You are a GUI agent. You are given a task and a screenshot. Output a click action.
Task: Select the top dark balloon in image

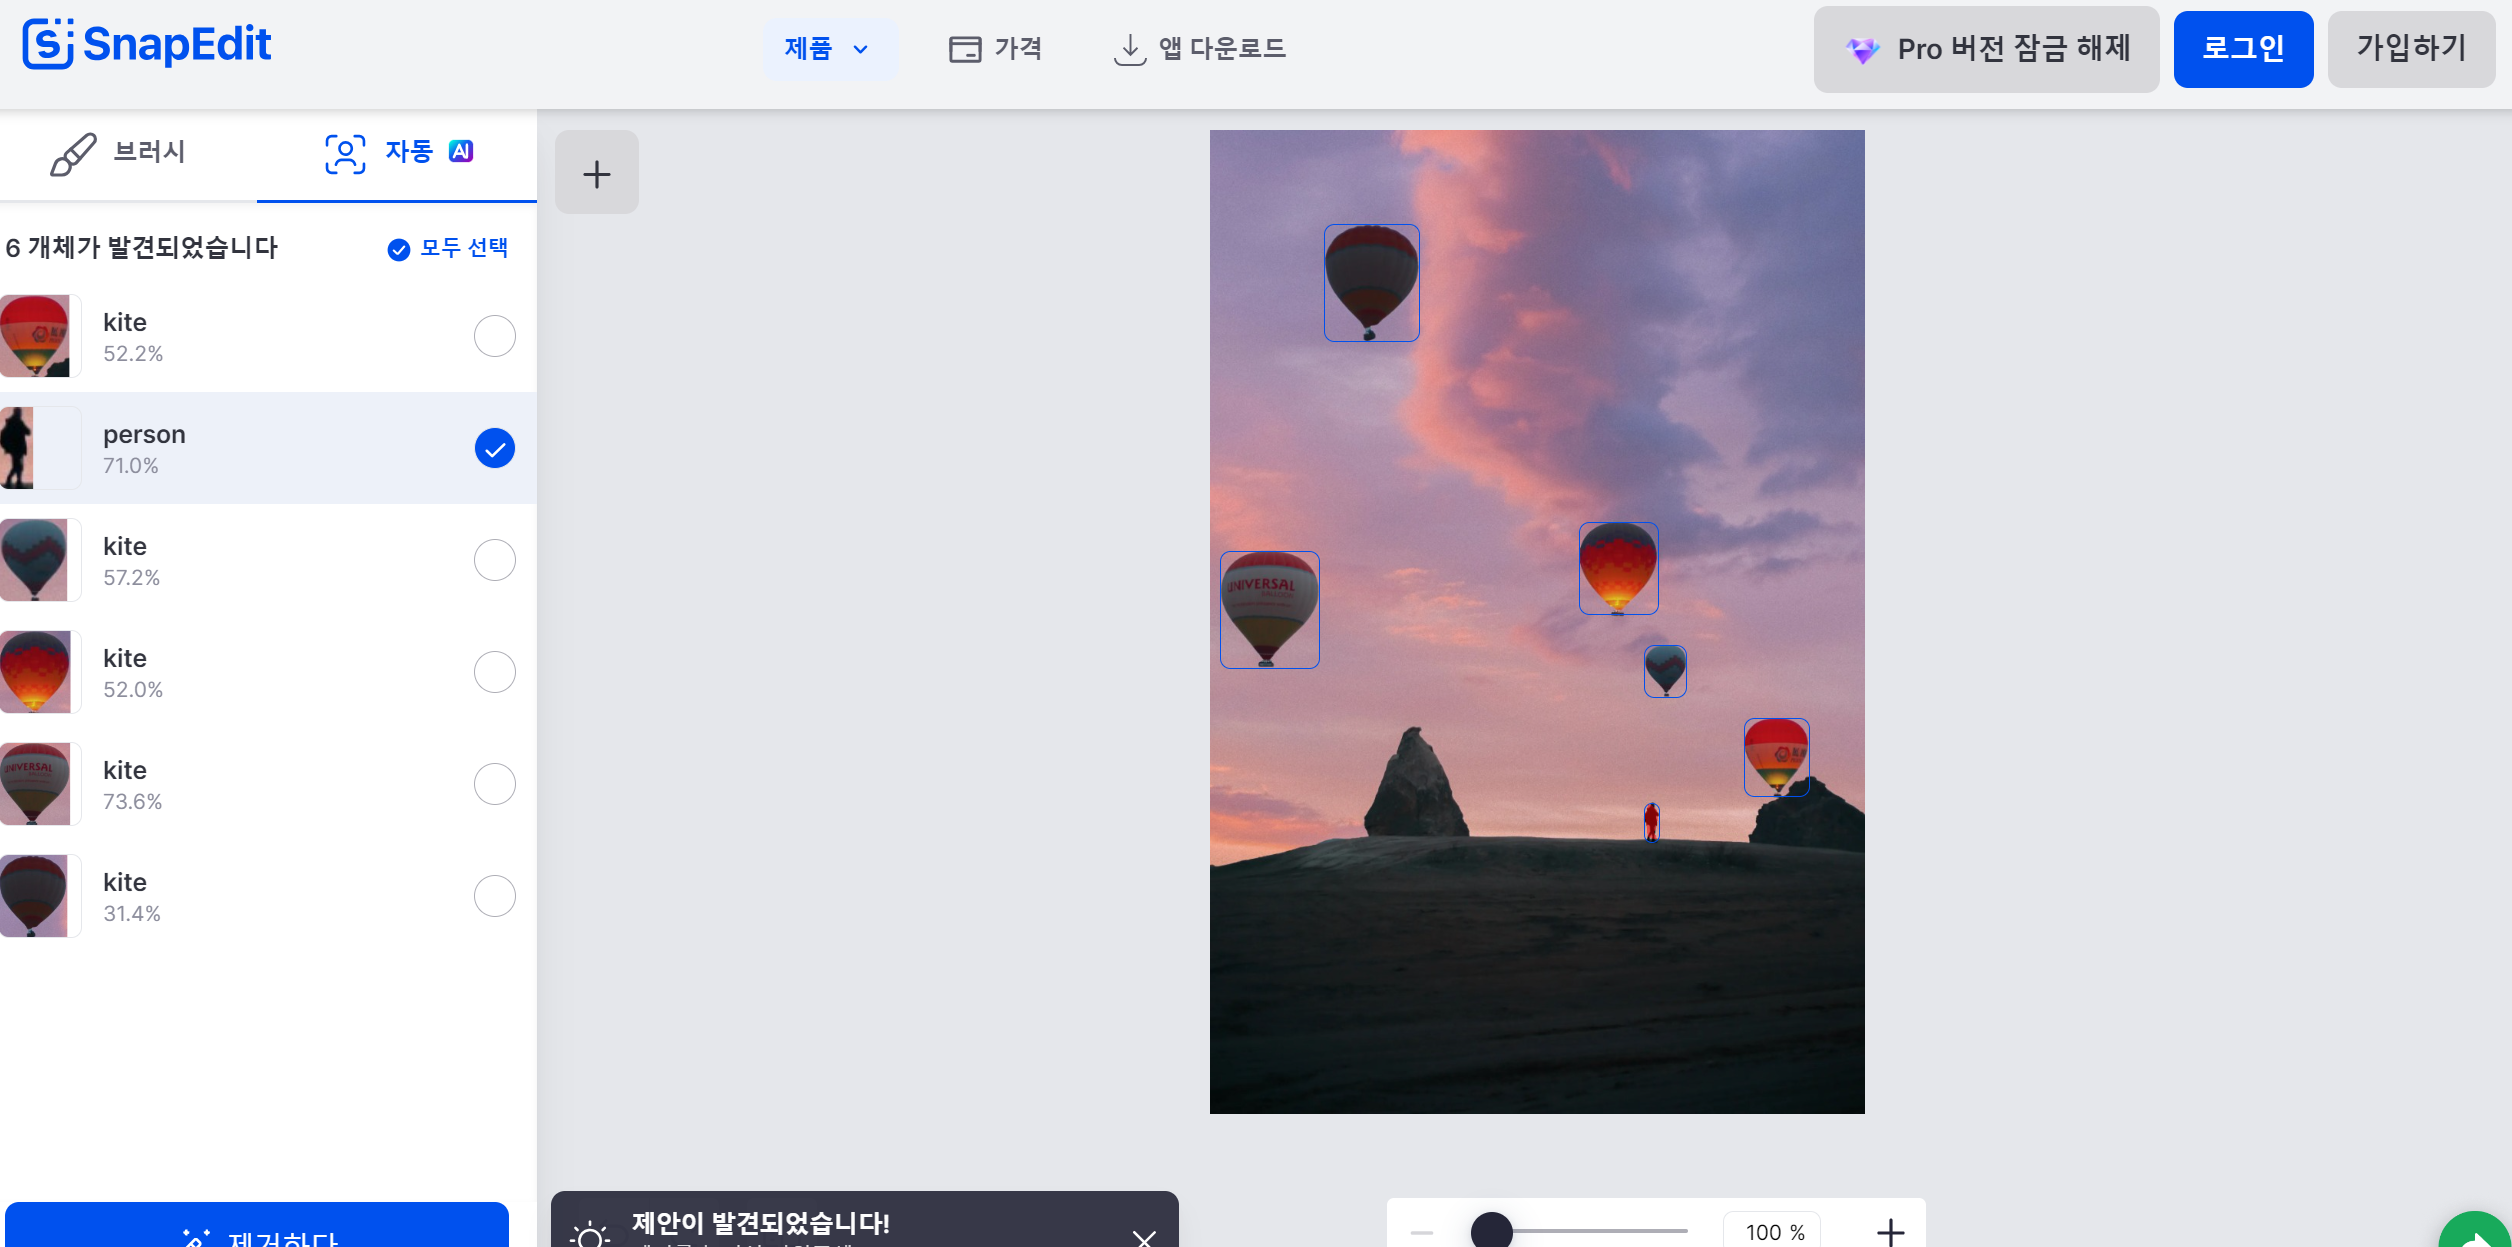point(1371,283)
